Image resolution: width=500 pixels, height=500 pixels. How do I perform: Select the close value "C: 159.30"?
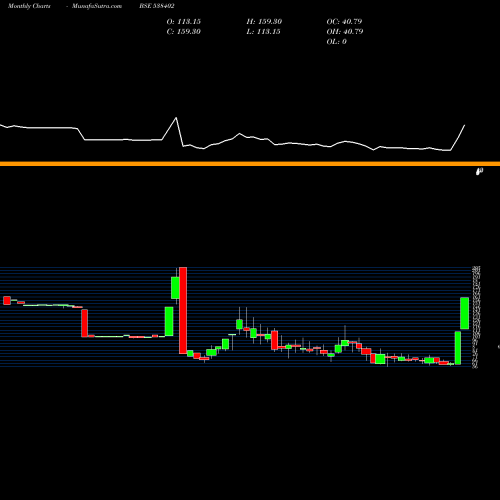tap(184, 32)
